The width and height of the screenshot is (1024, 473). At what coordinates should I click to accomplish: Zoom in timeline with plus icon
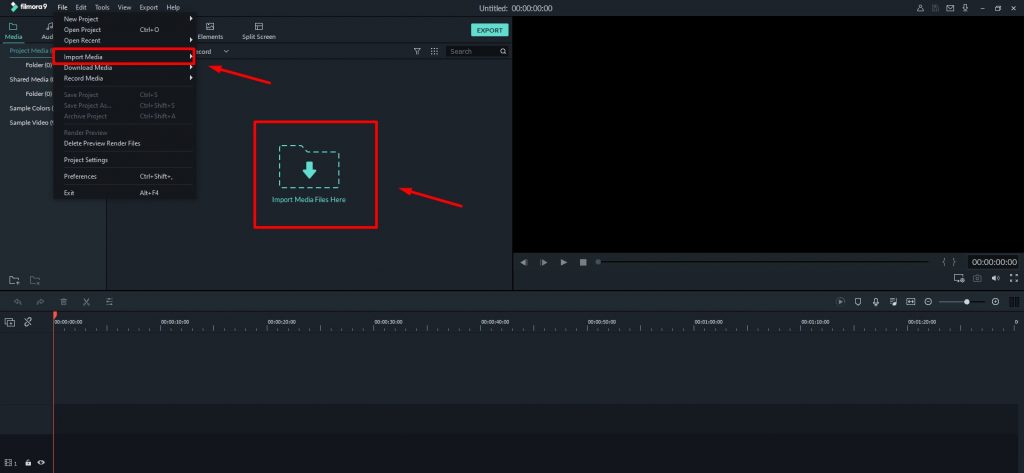point(995,302)
